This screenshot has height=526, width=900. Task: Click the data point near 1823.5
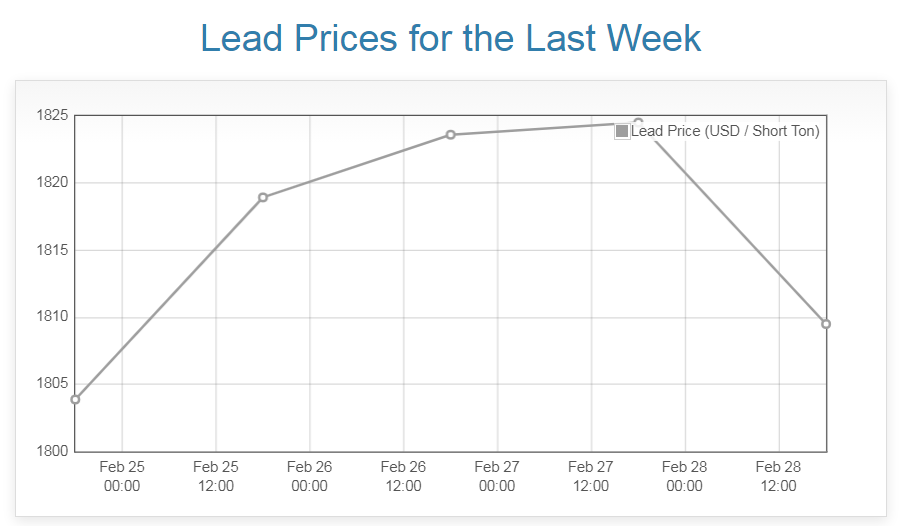click(451, 135)
